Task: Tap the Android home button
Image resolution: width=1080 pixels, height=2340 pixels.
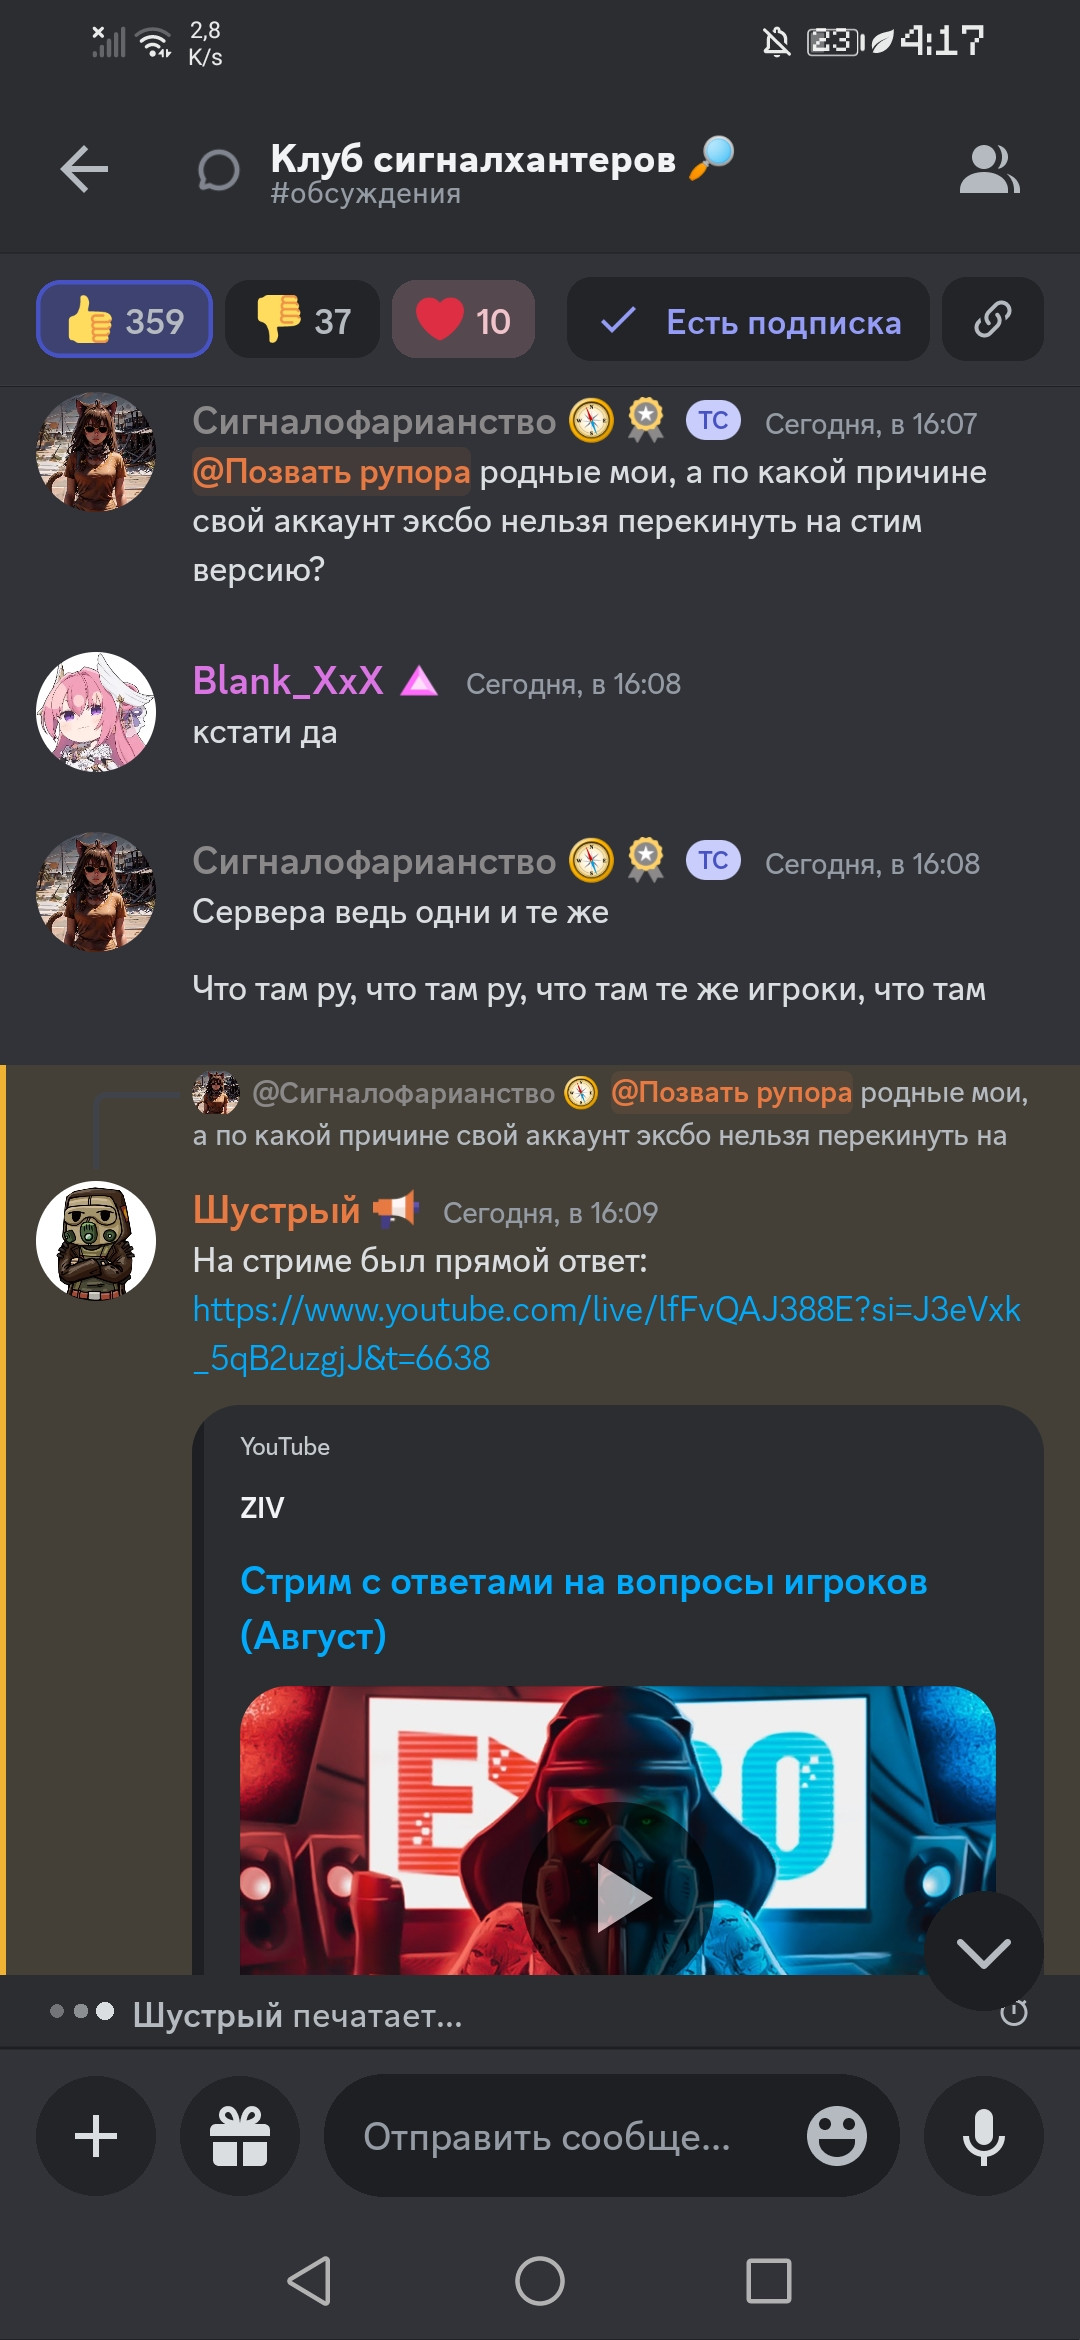Action: pos(540,2281)
